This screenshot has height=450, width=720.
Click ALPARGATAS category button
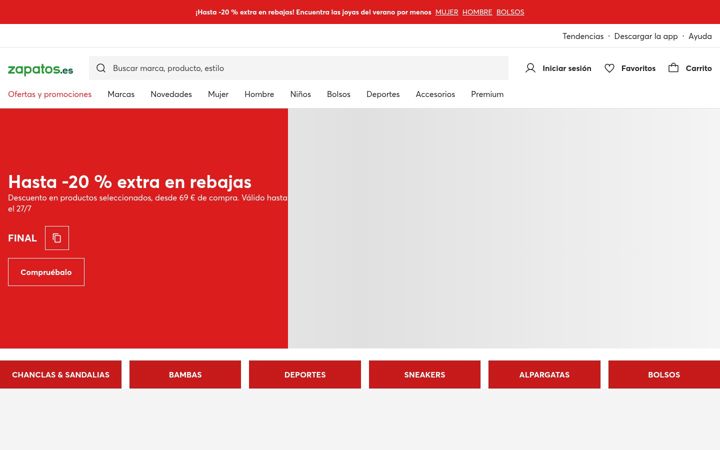(544, 375)
